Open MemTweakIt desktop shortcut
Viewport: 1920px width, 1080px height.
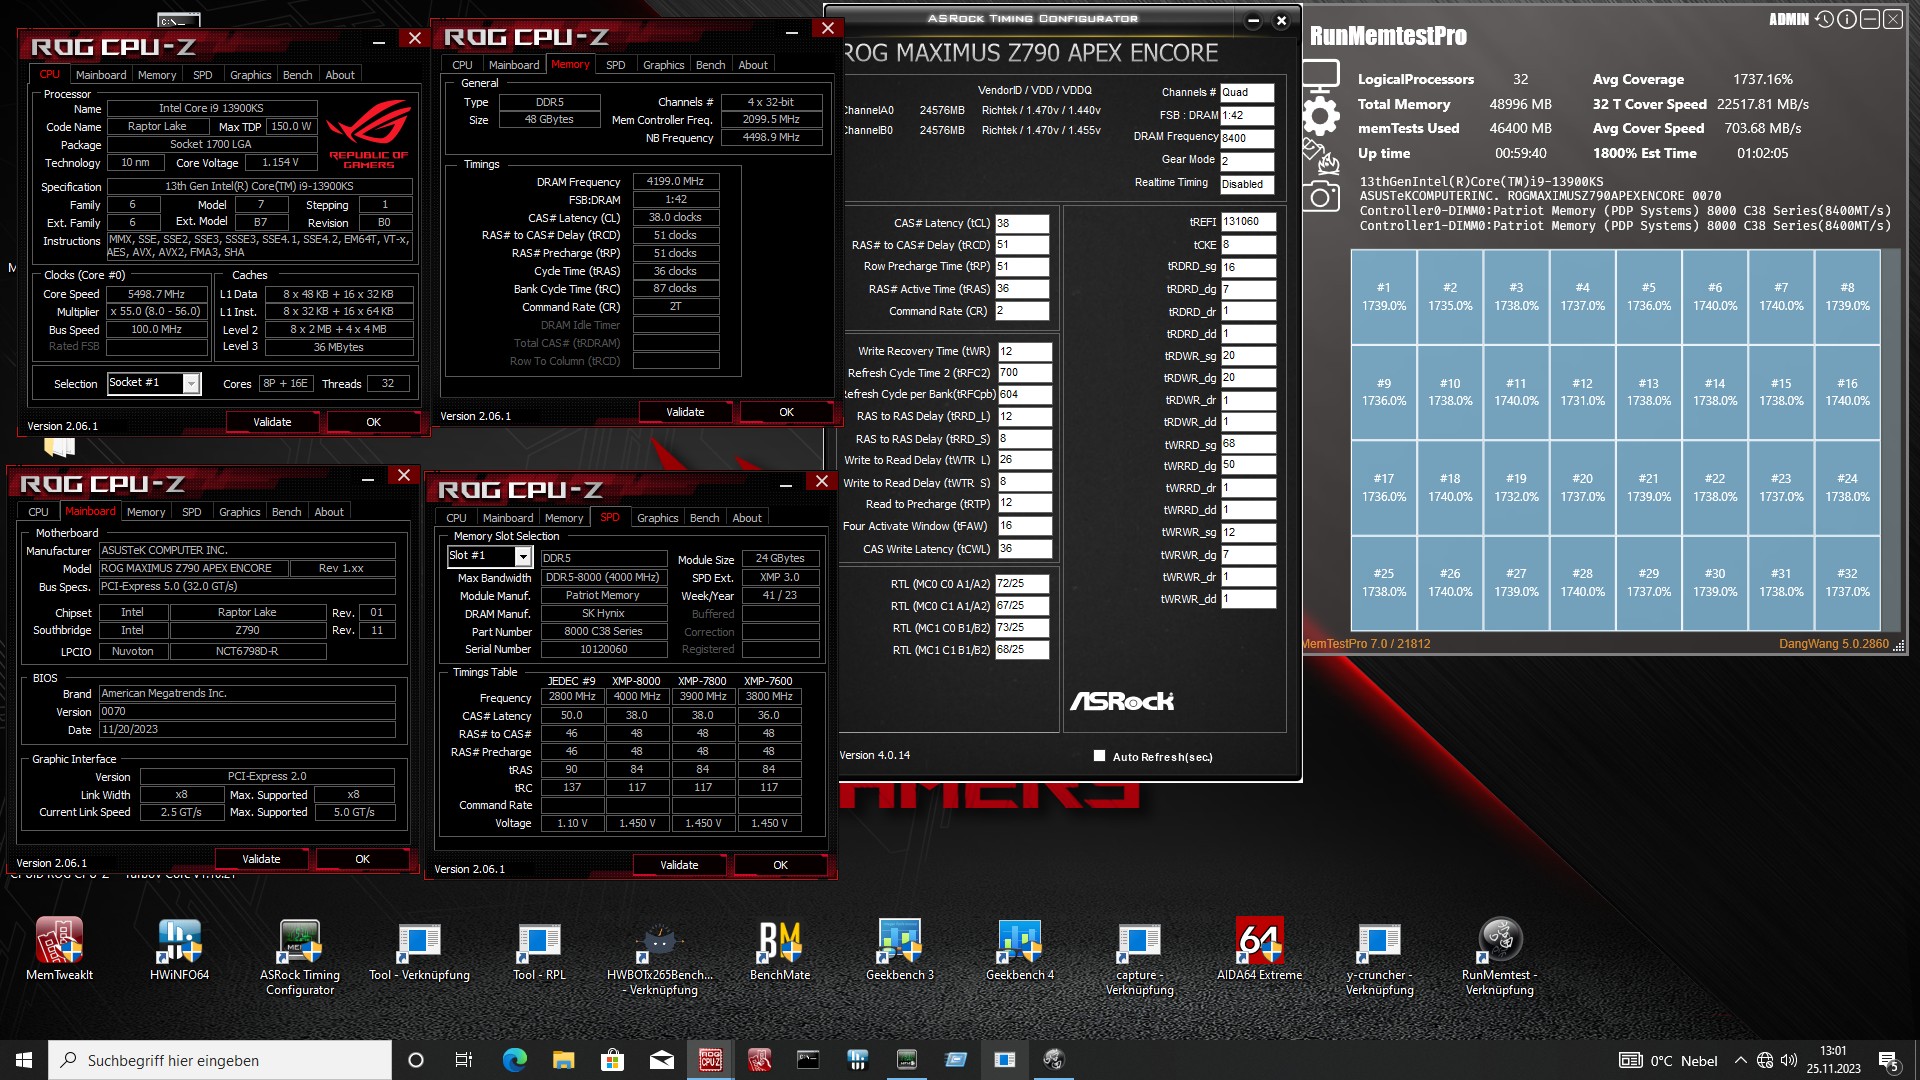pos(60,950)
